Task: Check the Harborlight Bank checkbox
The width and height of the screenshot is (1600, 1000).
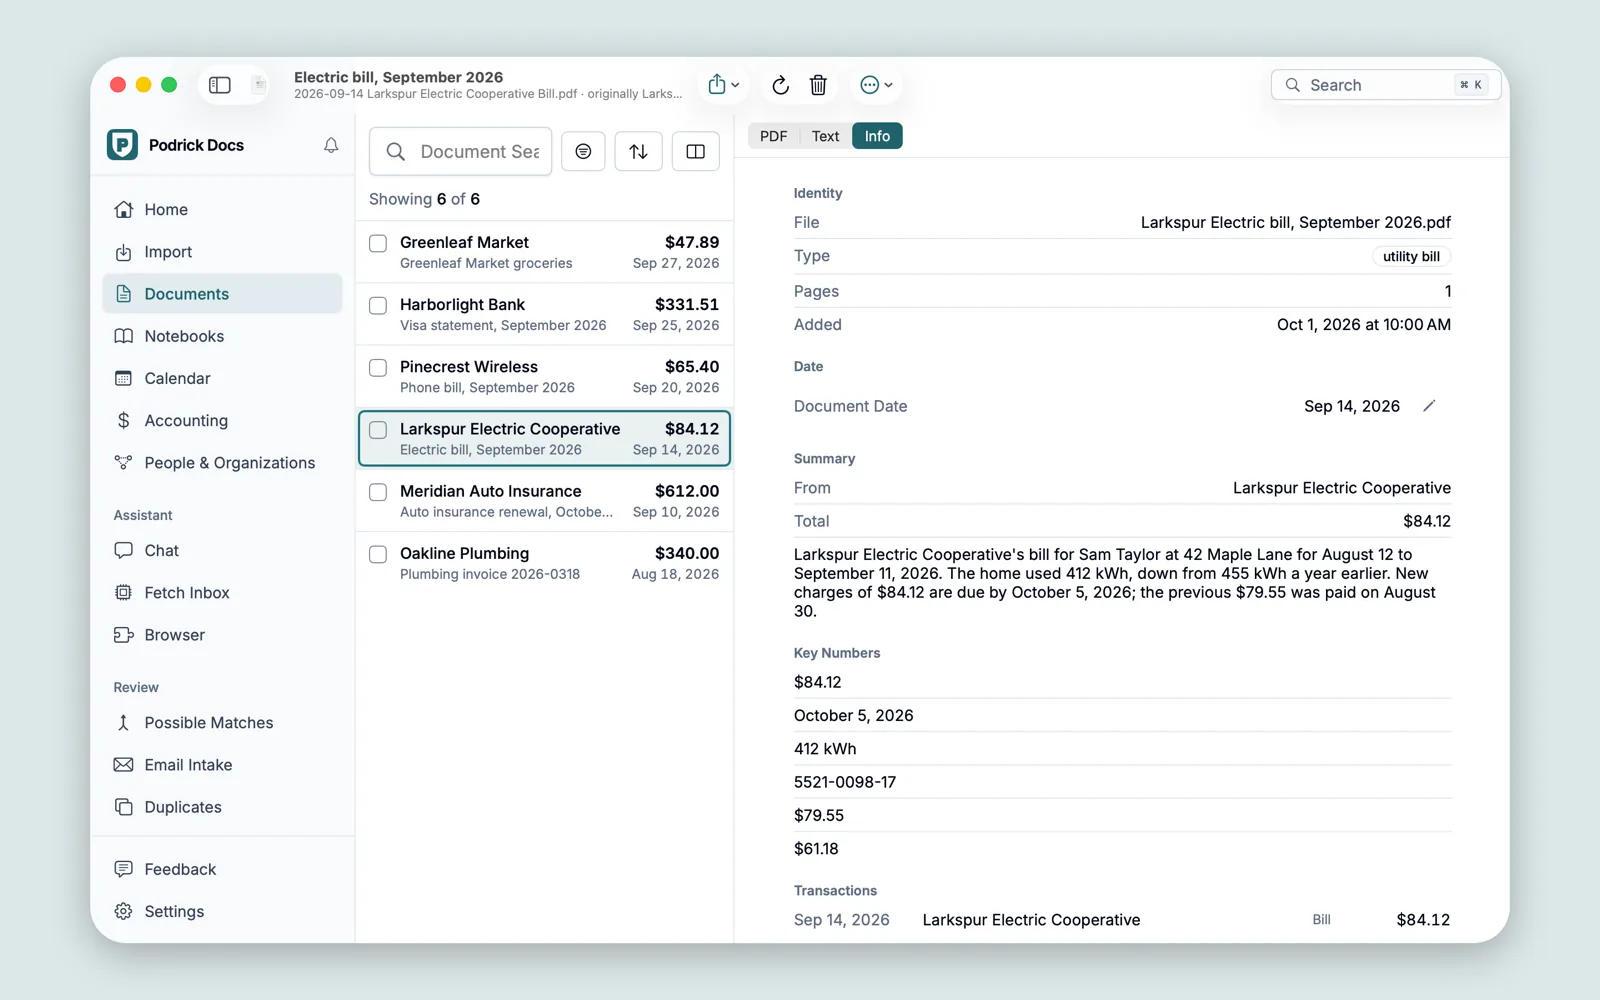Action: pos(378,305)
